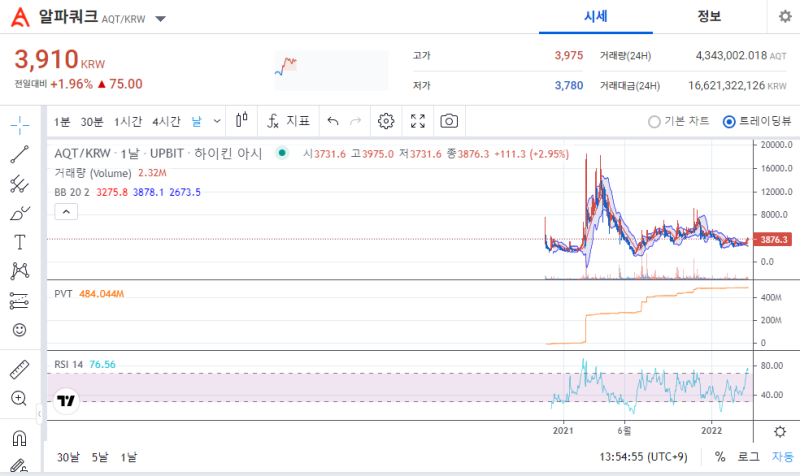Open page settings gear at top right
The width and height of the screenshot is (800, 476).
click(x=785, y=16)
